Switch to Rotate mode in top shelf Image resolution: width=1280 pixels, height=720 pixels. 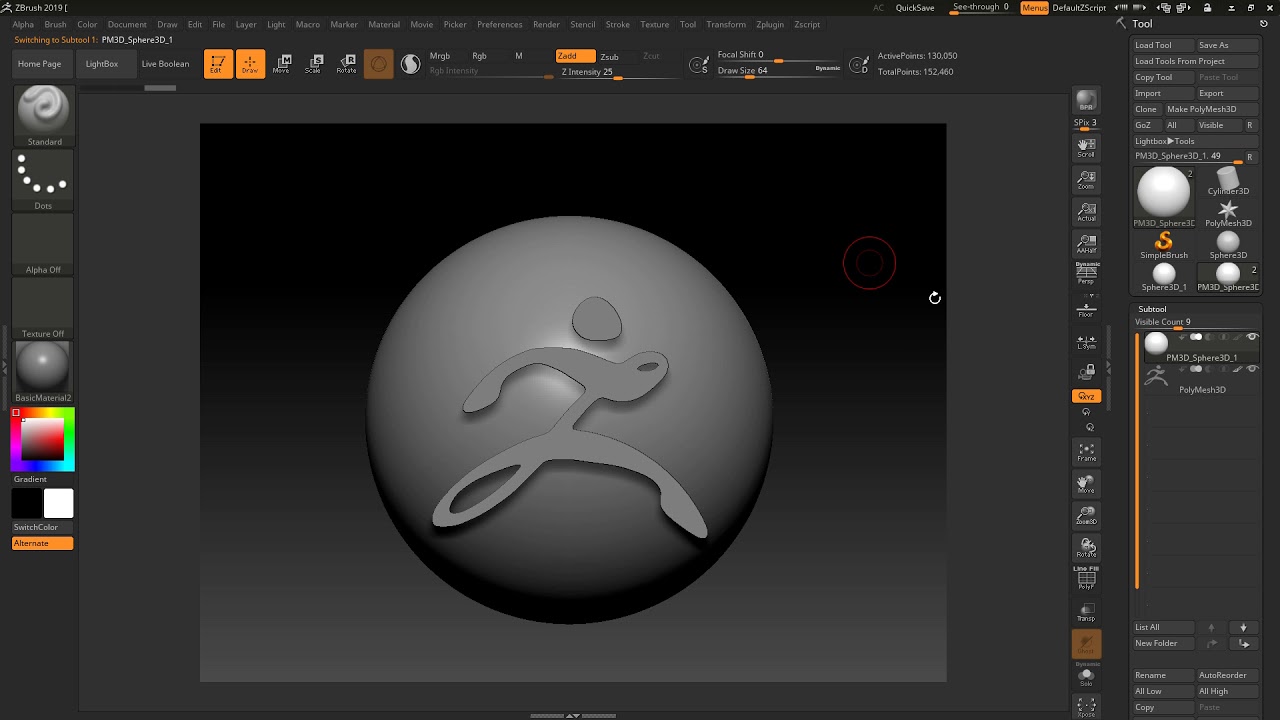(346, 64)
